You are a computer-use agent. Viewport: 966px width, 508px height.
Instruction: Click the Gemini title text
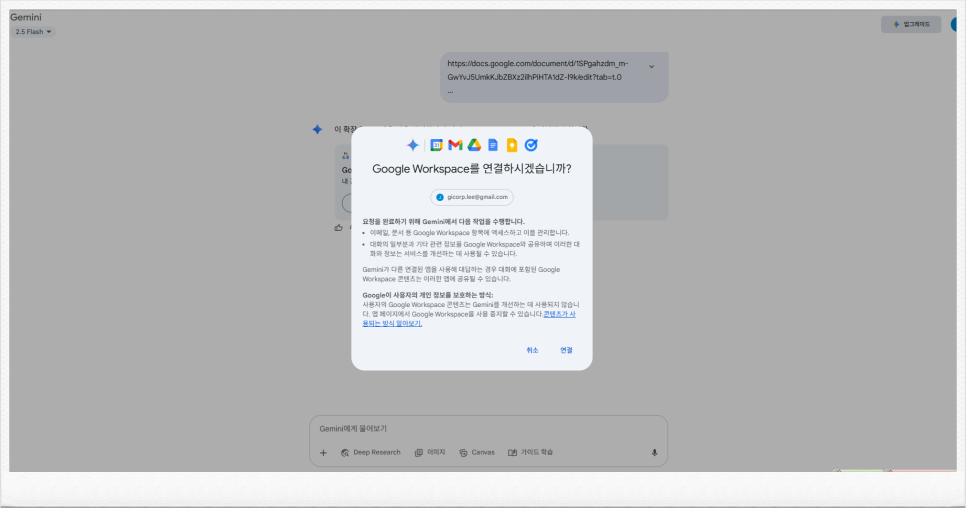(26, 17)
